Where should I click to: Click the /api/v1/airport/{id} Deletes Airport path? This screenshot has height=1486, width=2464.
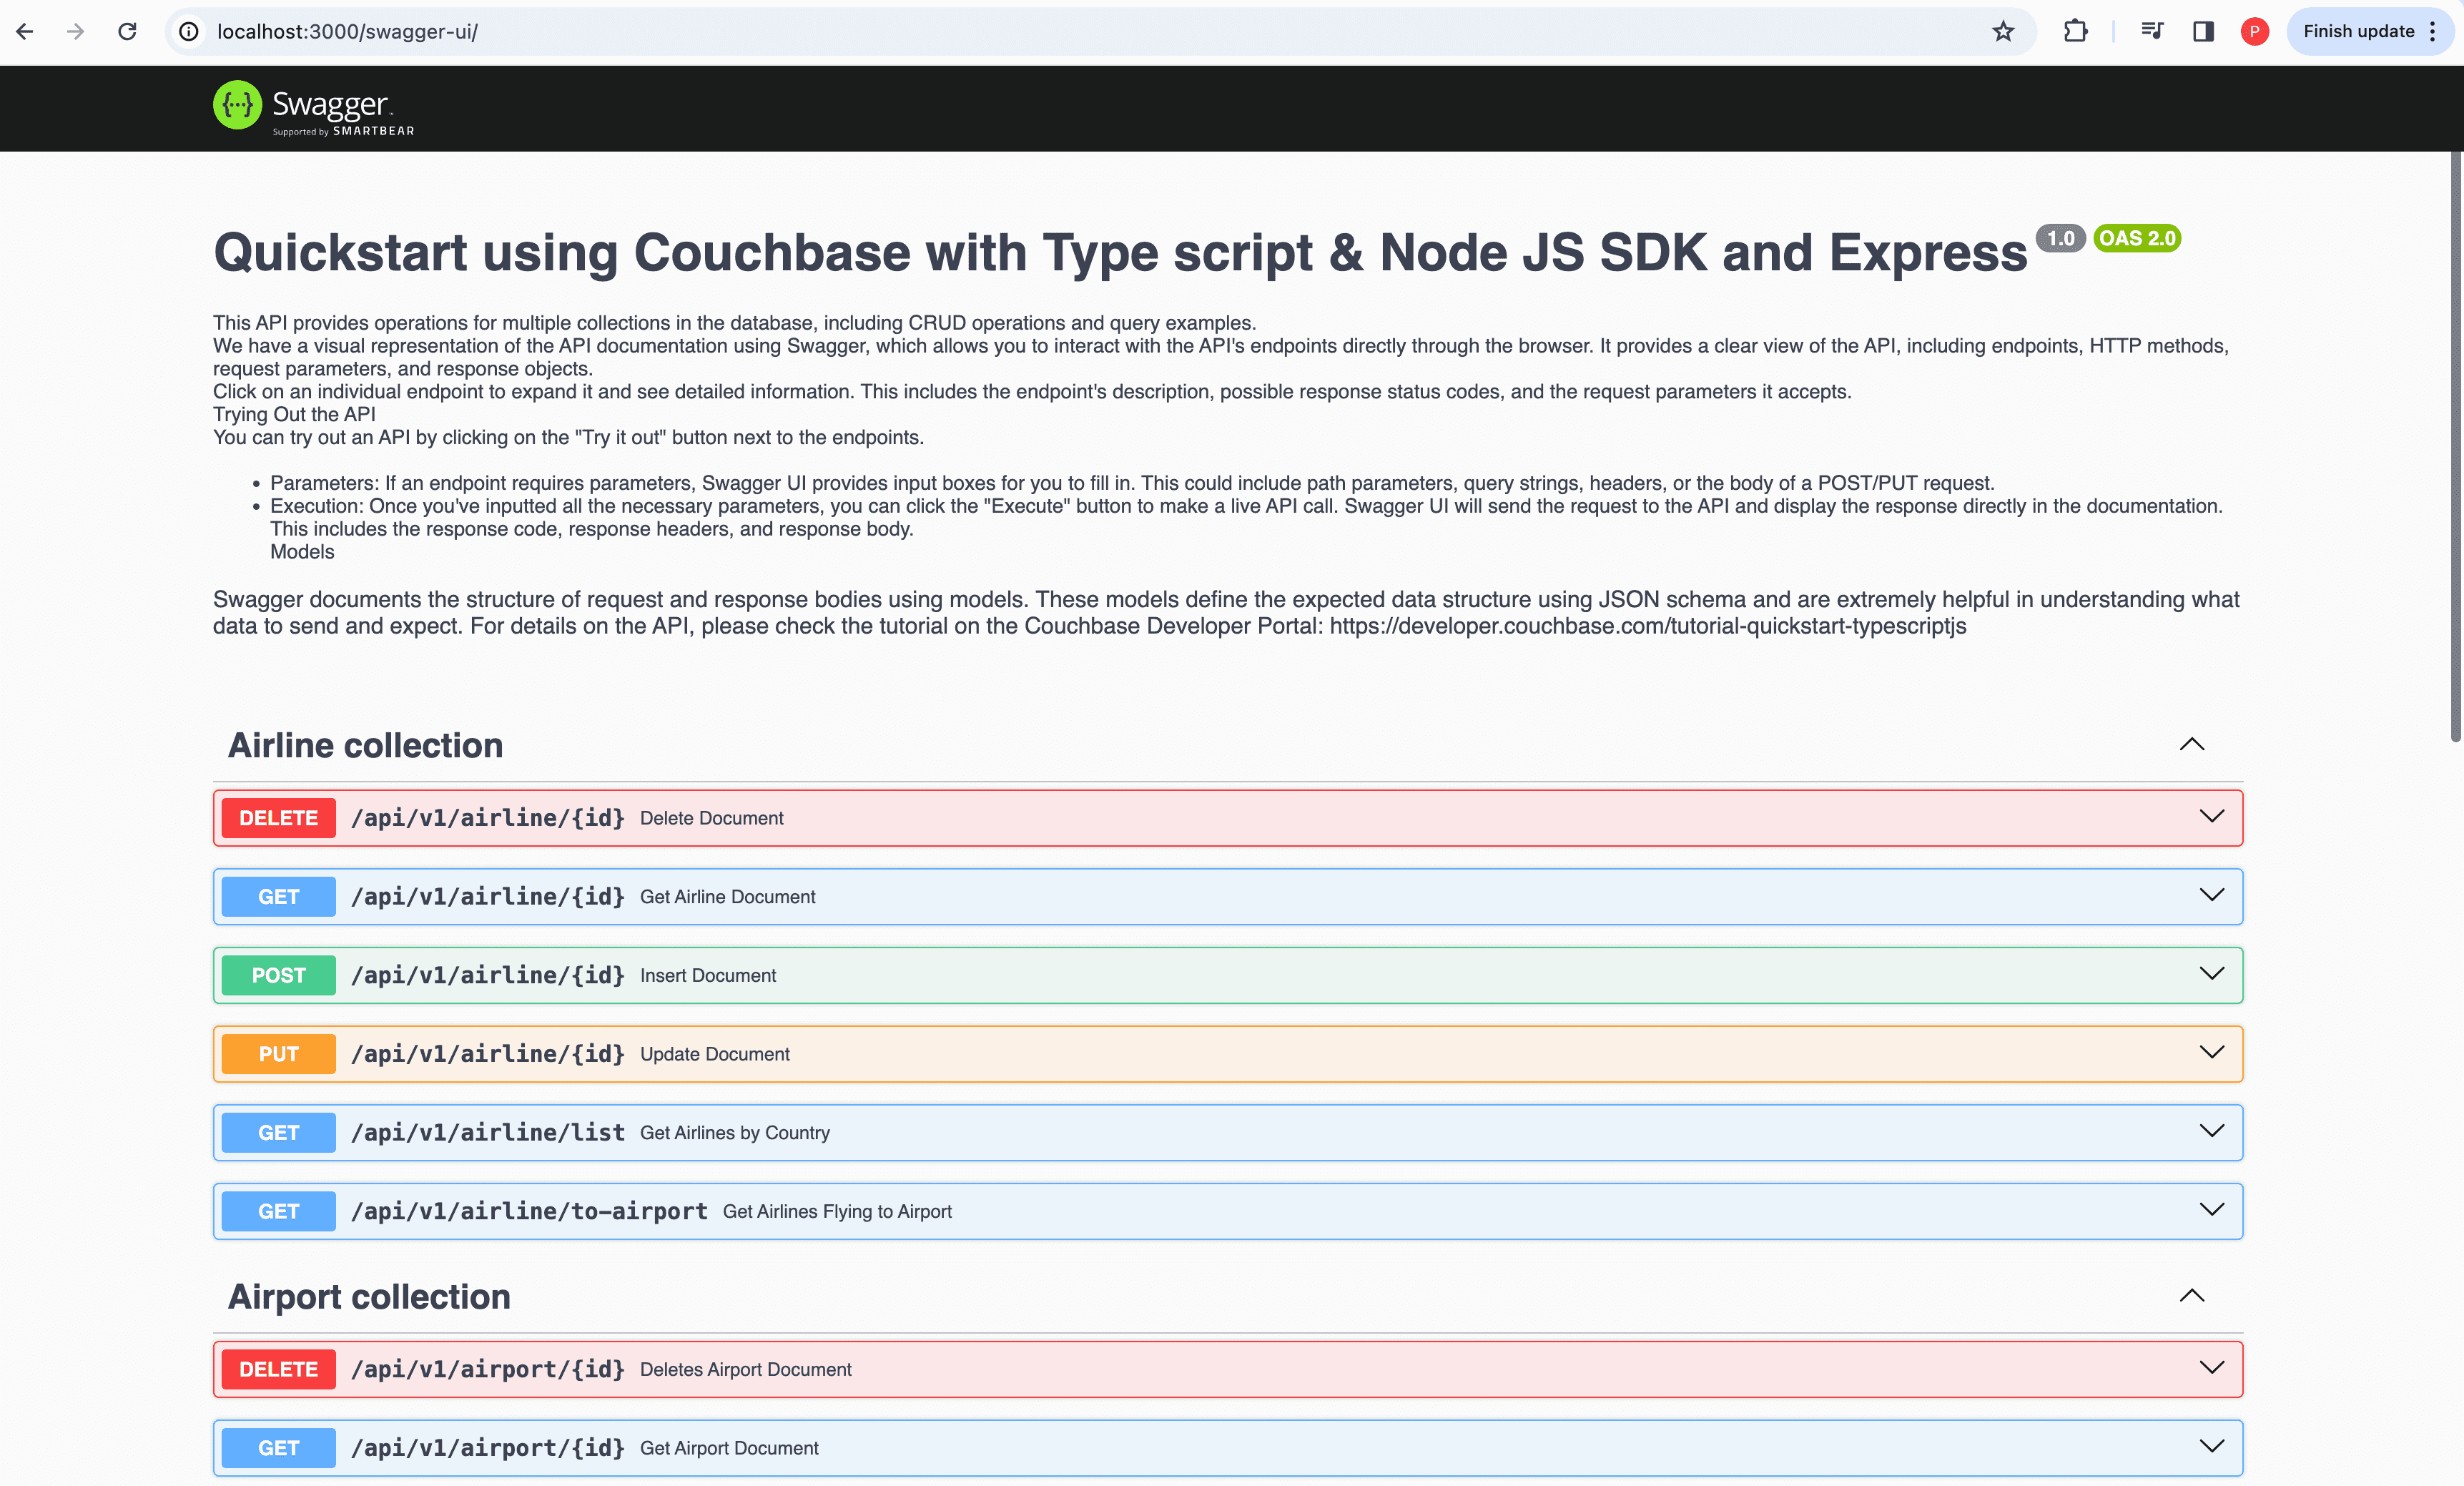488,1369
